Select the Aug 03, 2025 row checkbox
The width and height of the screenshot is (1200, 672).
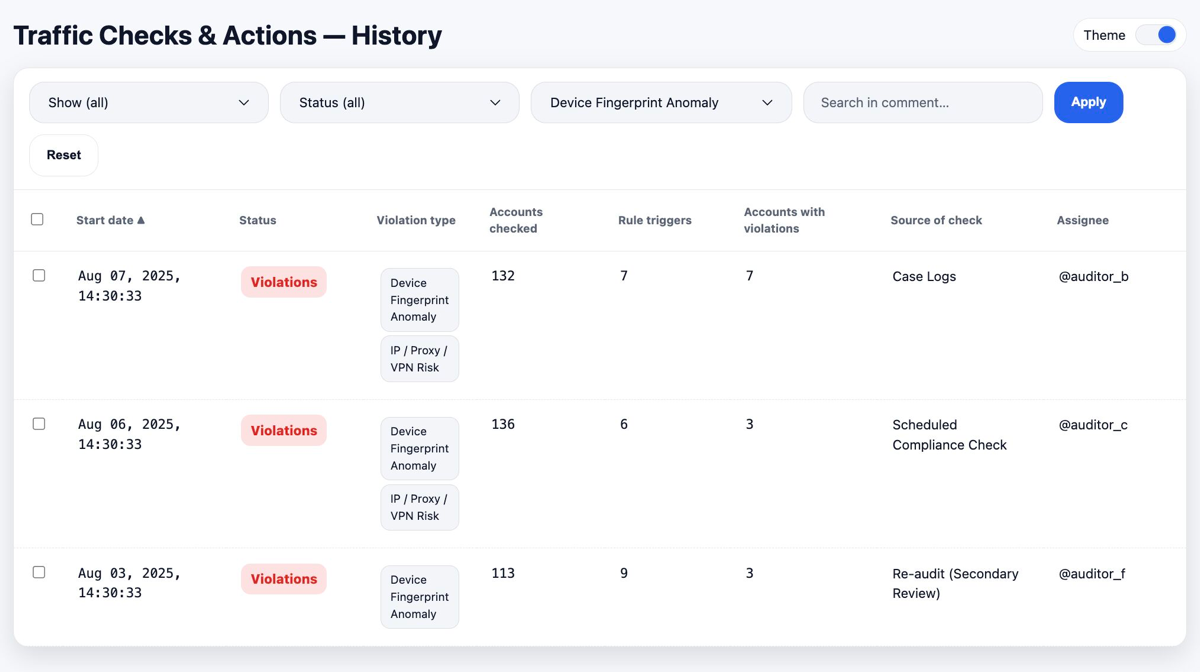39,572
